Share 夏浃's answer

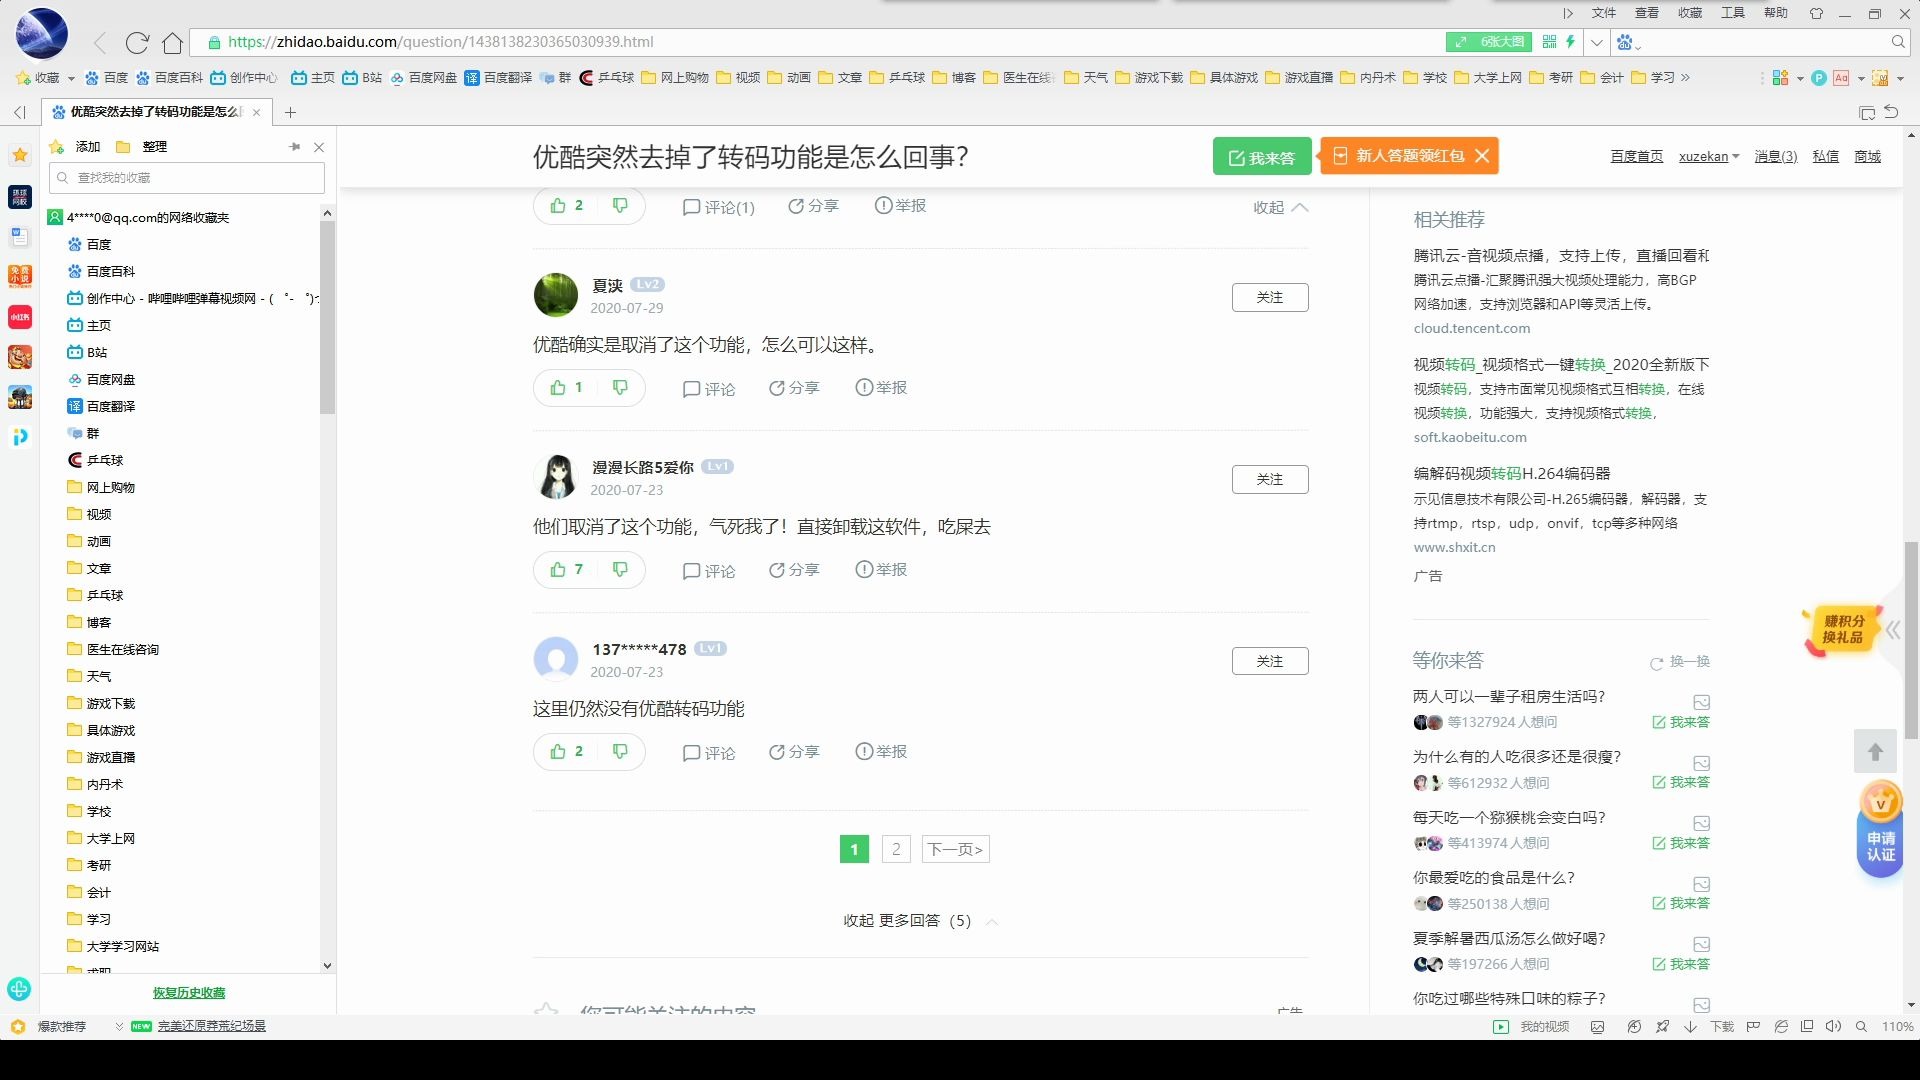(x=794, y=388)
